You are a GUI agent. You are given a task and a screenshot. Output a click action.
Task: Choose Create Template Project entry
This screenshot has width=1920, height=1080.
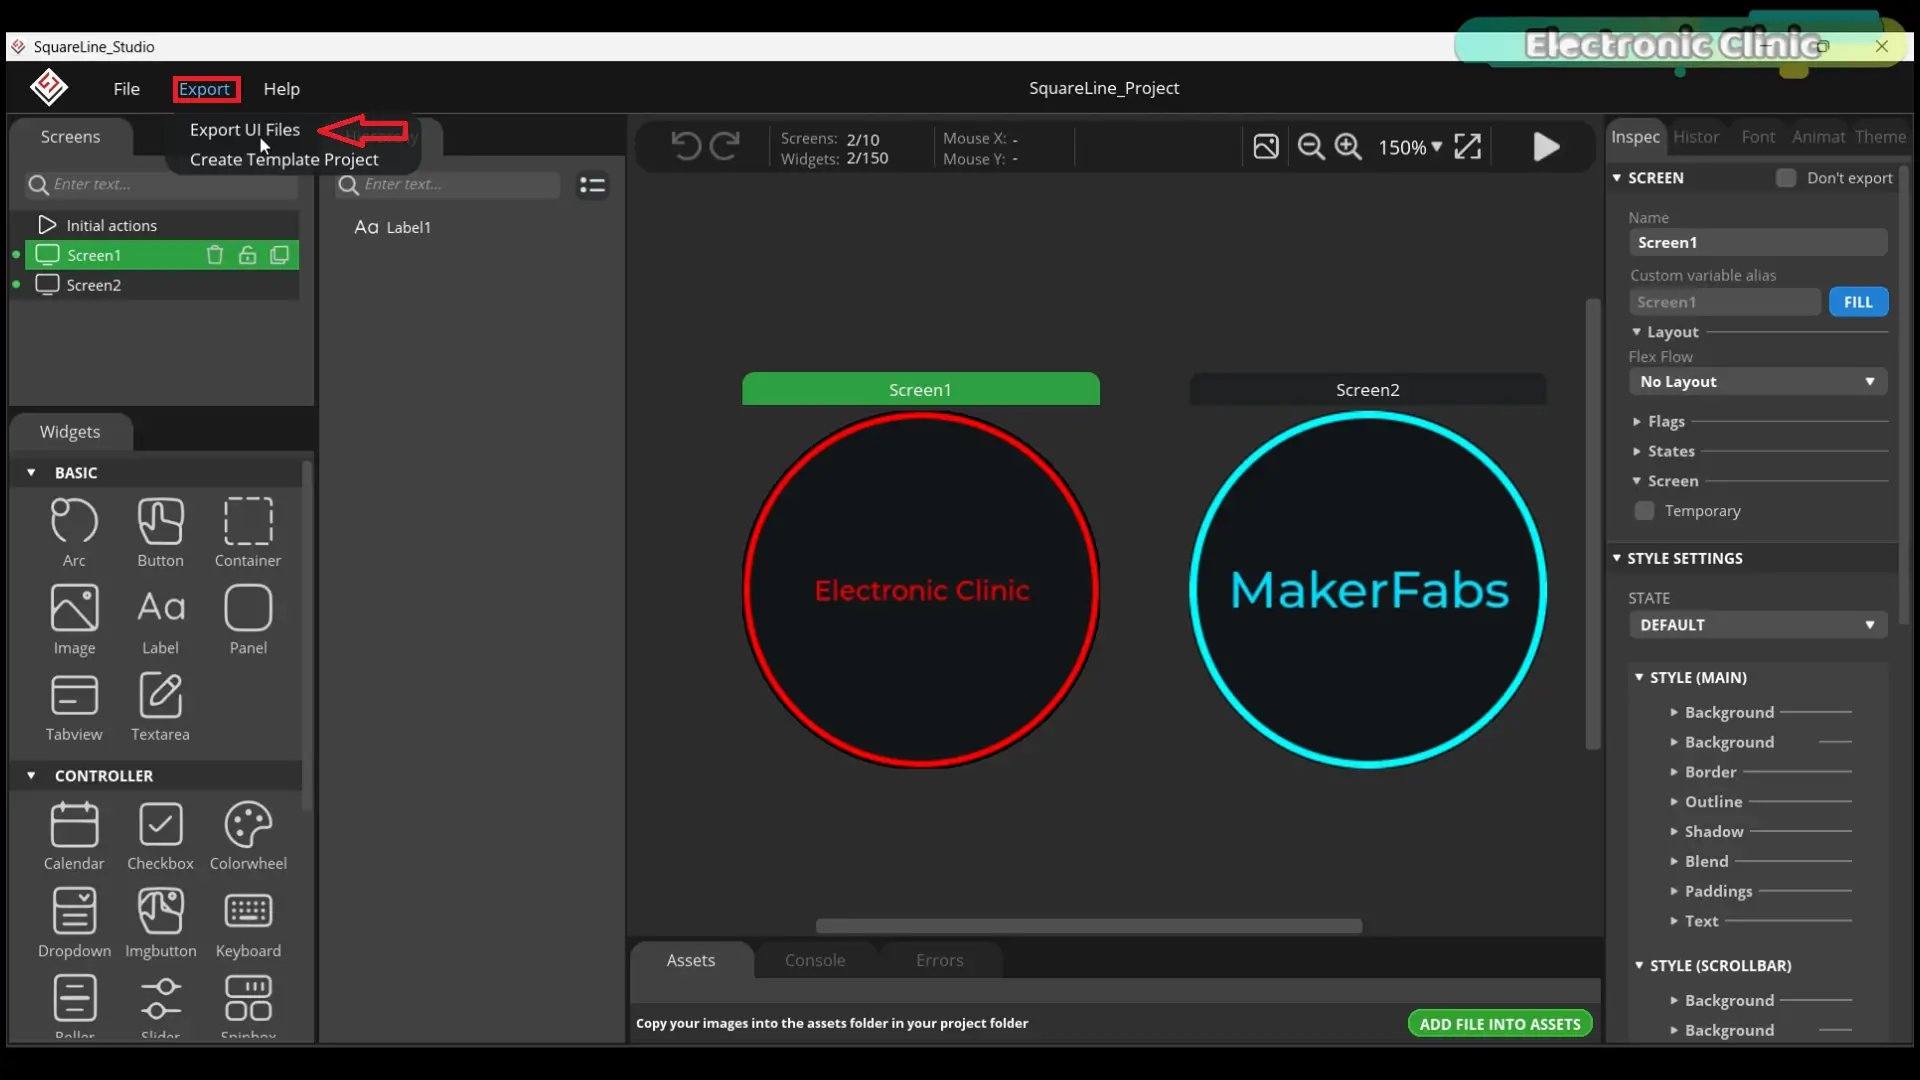click(x=284, y=160)
